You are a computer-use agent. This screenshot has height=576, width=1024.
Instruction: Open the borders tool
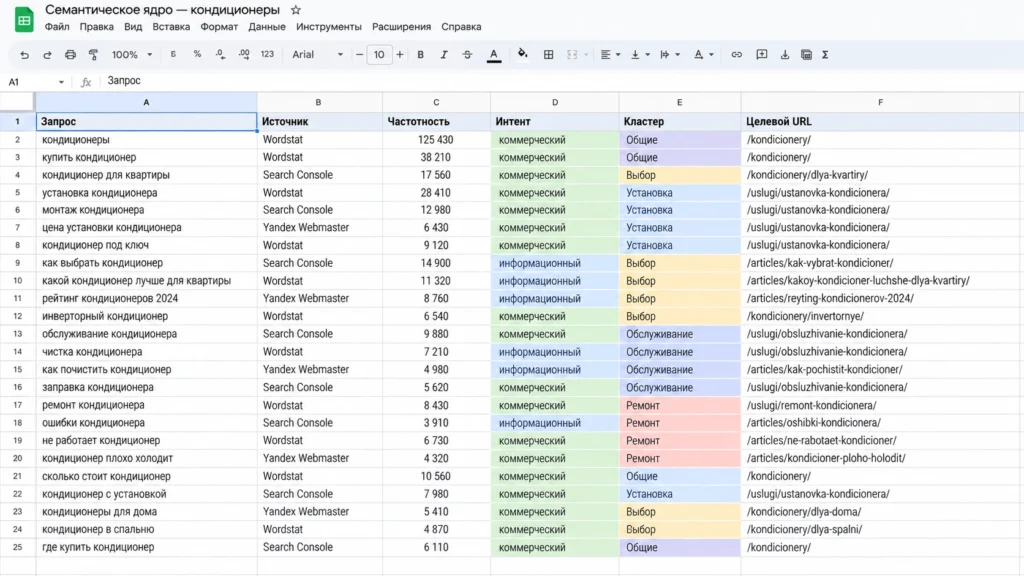[x=549, y=55]
